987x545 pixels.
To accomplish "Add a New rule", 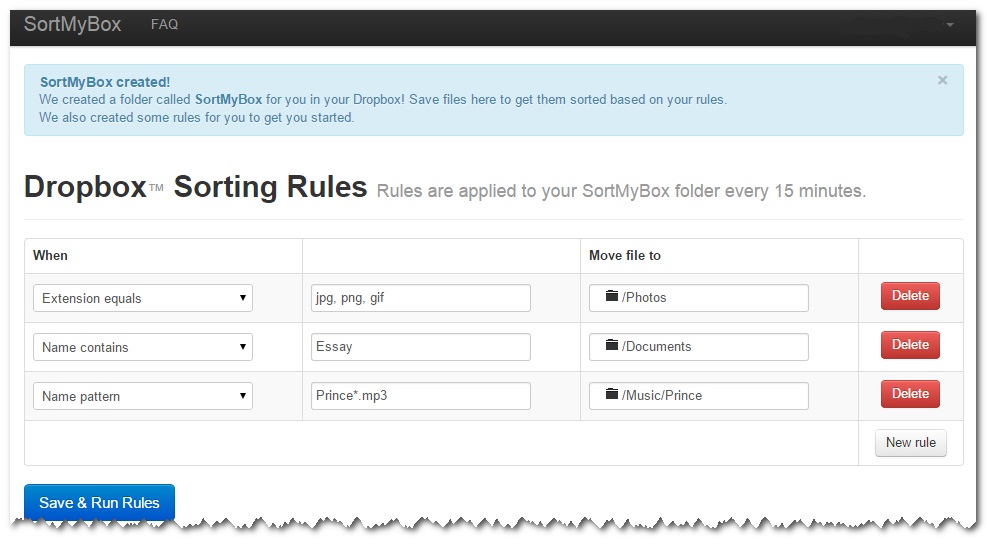I will click(x=911, y=443).
